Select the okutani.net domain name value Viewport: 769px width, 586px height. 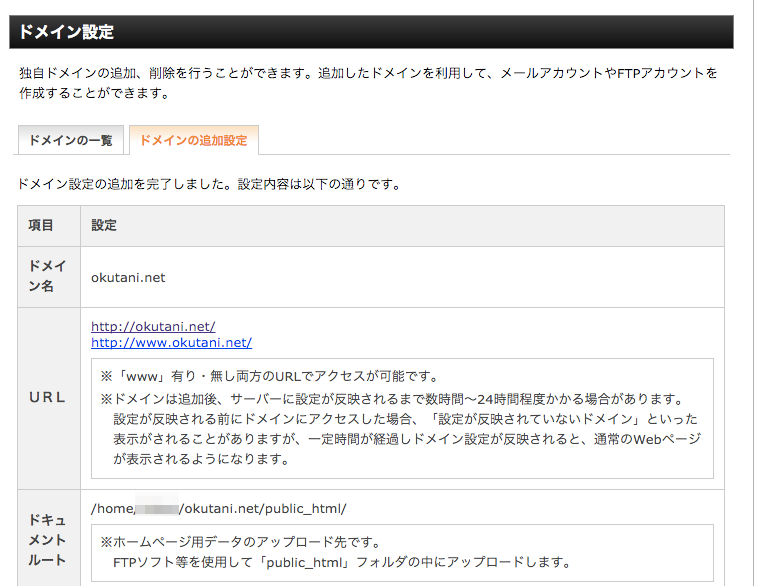(128, 278)
